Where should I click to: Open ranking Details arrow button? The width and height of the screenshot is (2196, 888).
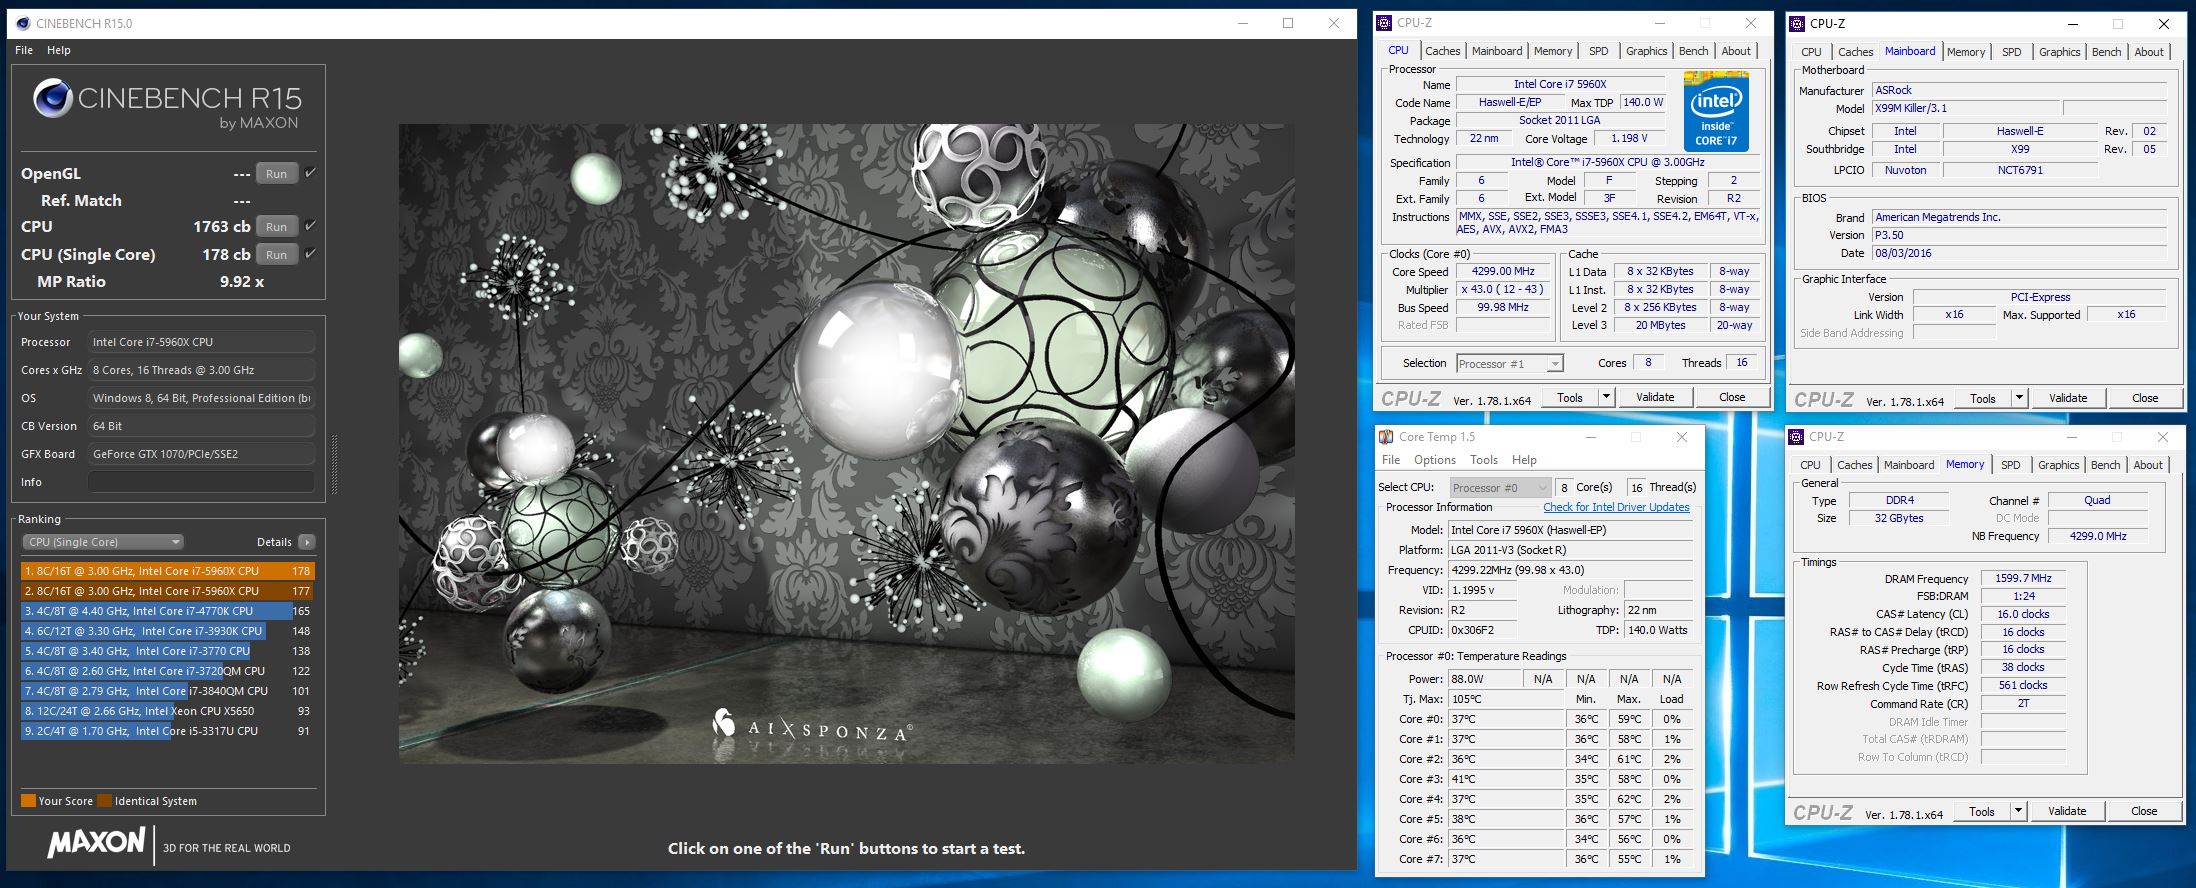coord(307,542)
